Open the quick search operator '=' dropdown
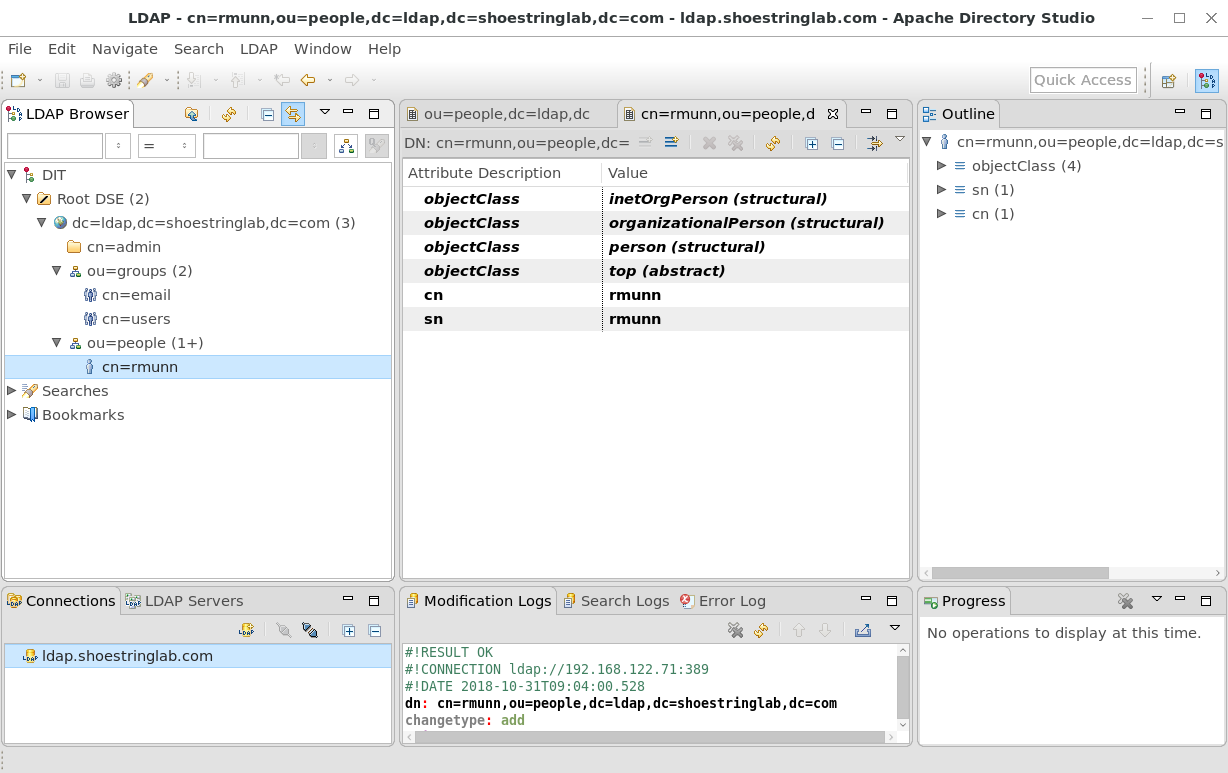 pos(167,146)
